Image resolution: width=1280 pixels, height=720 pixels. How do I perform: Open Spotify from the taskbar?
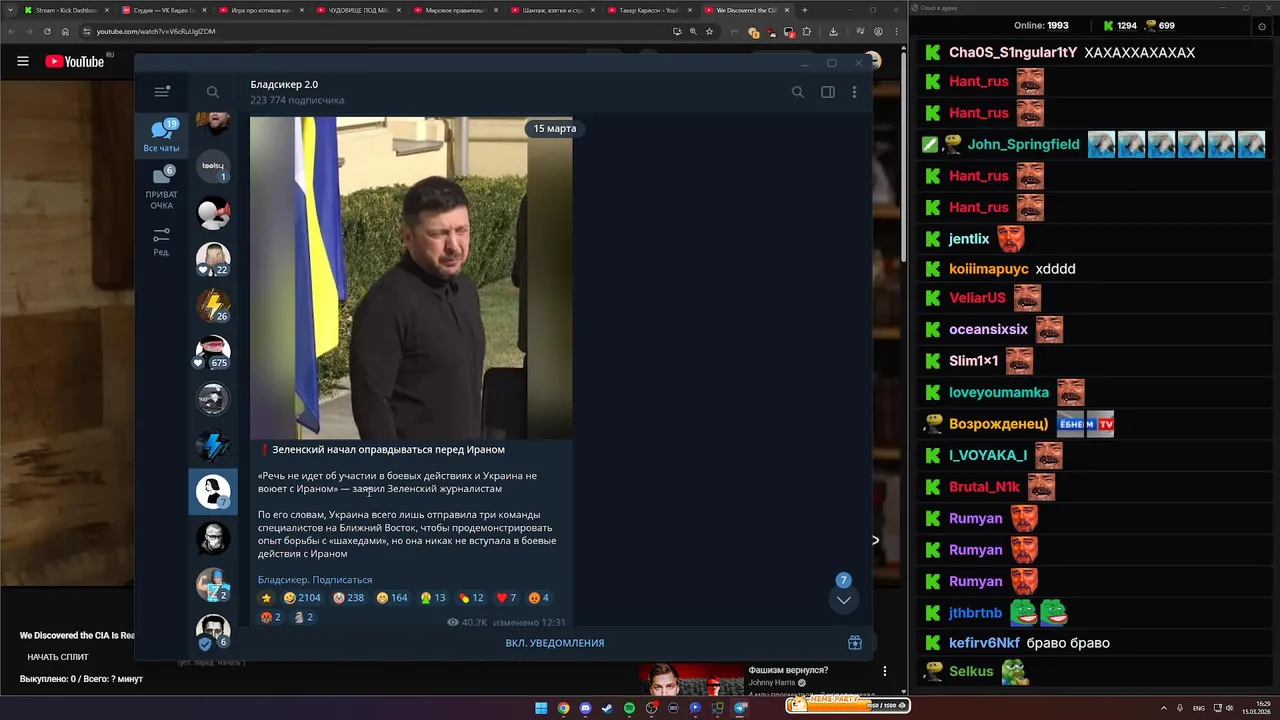click(x=629, y=708)
